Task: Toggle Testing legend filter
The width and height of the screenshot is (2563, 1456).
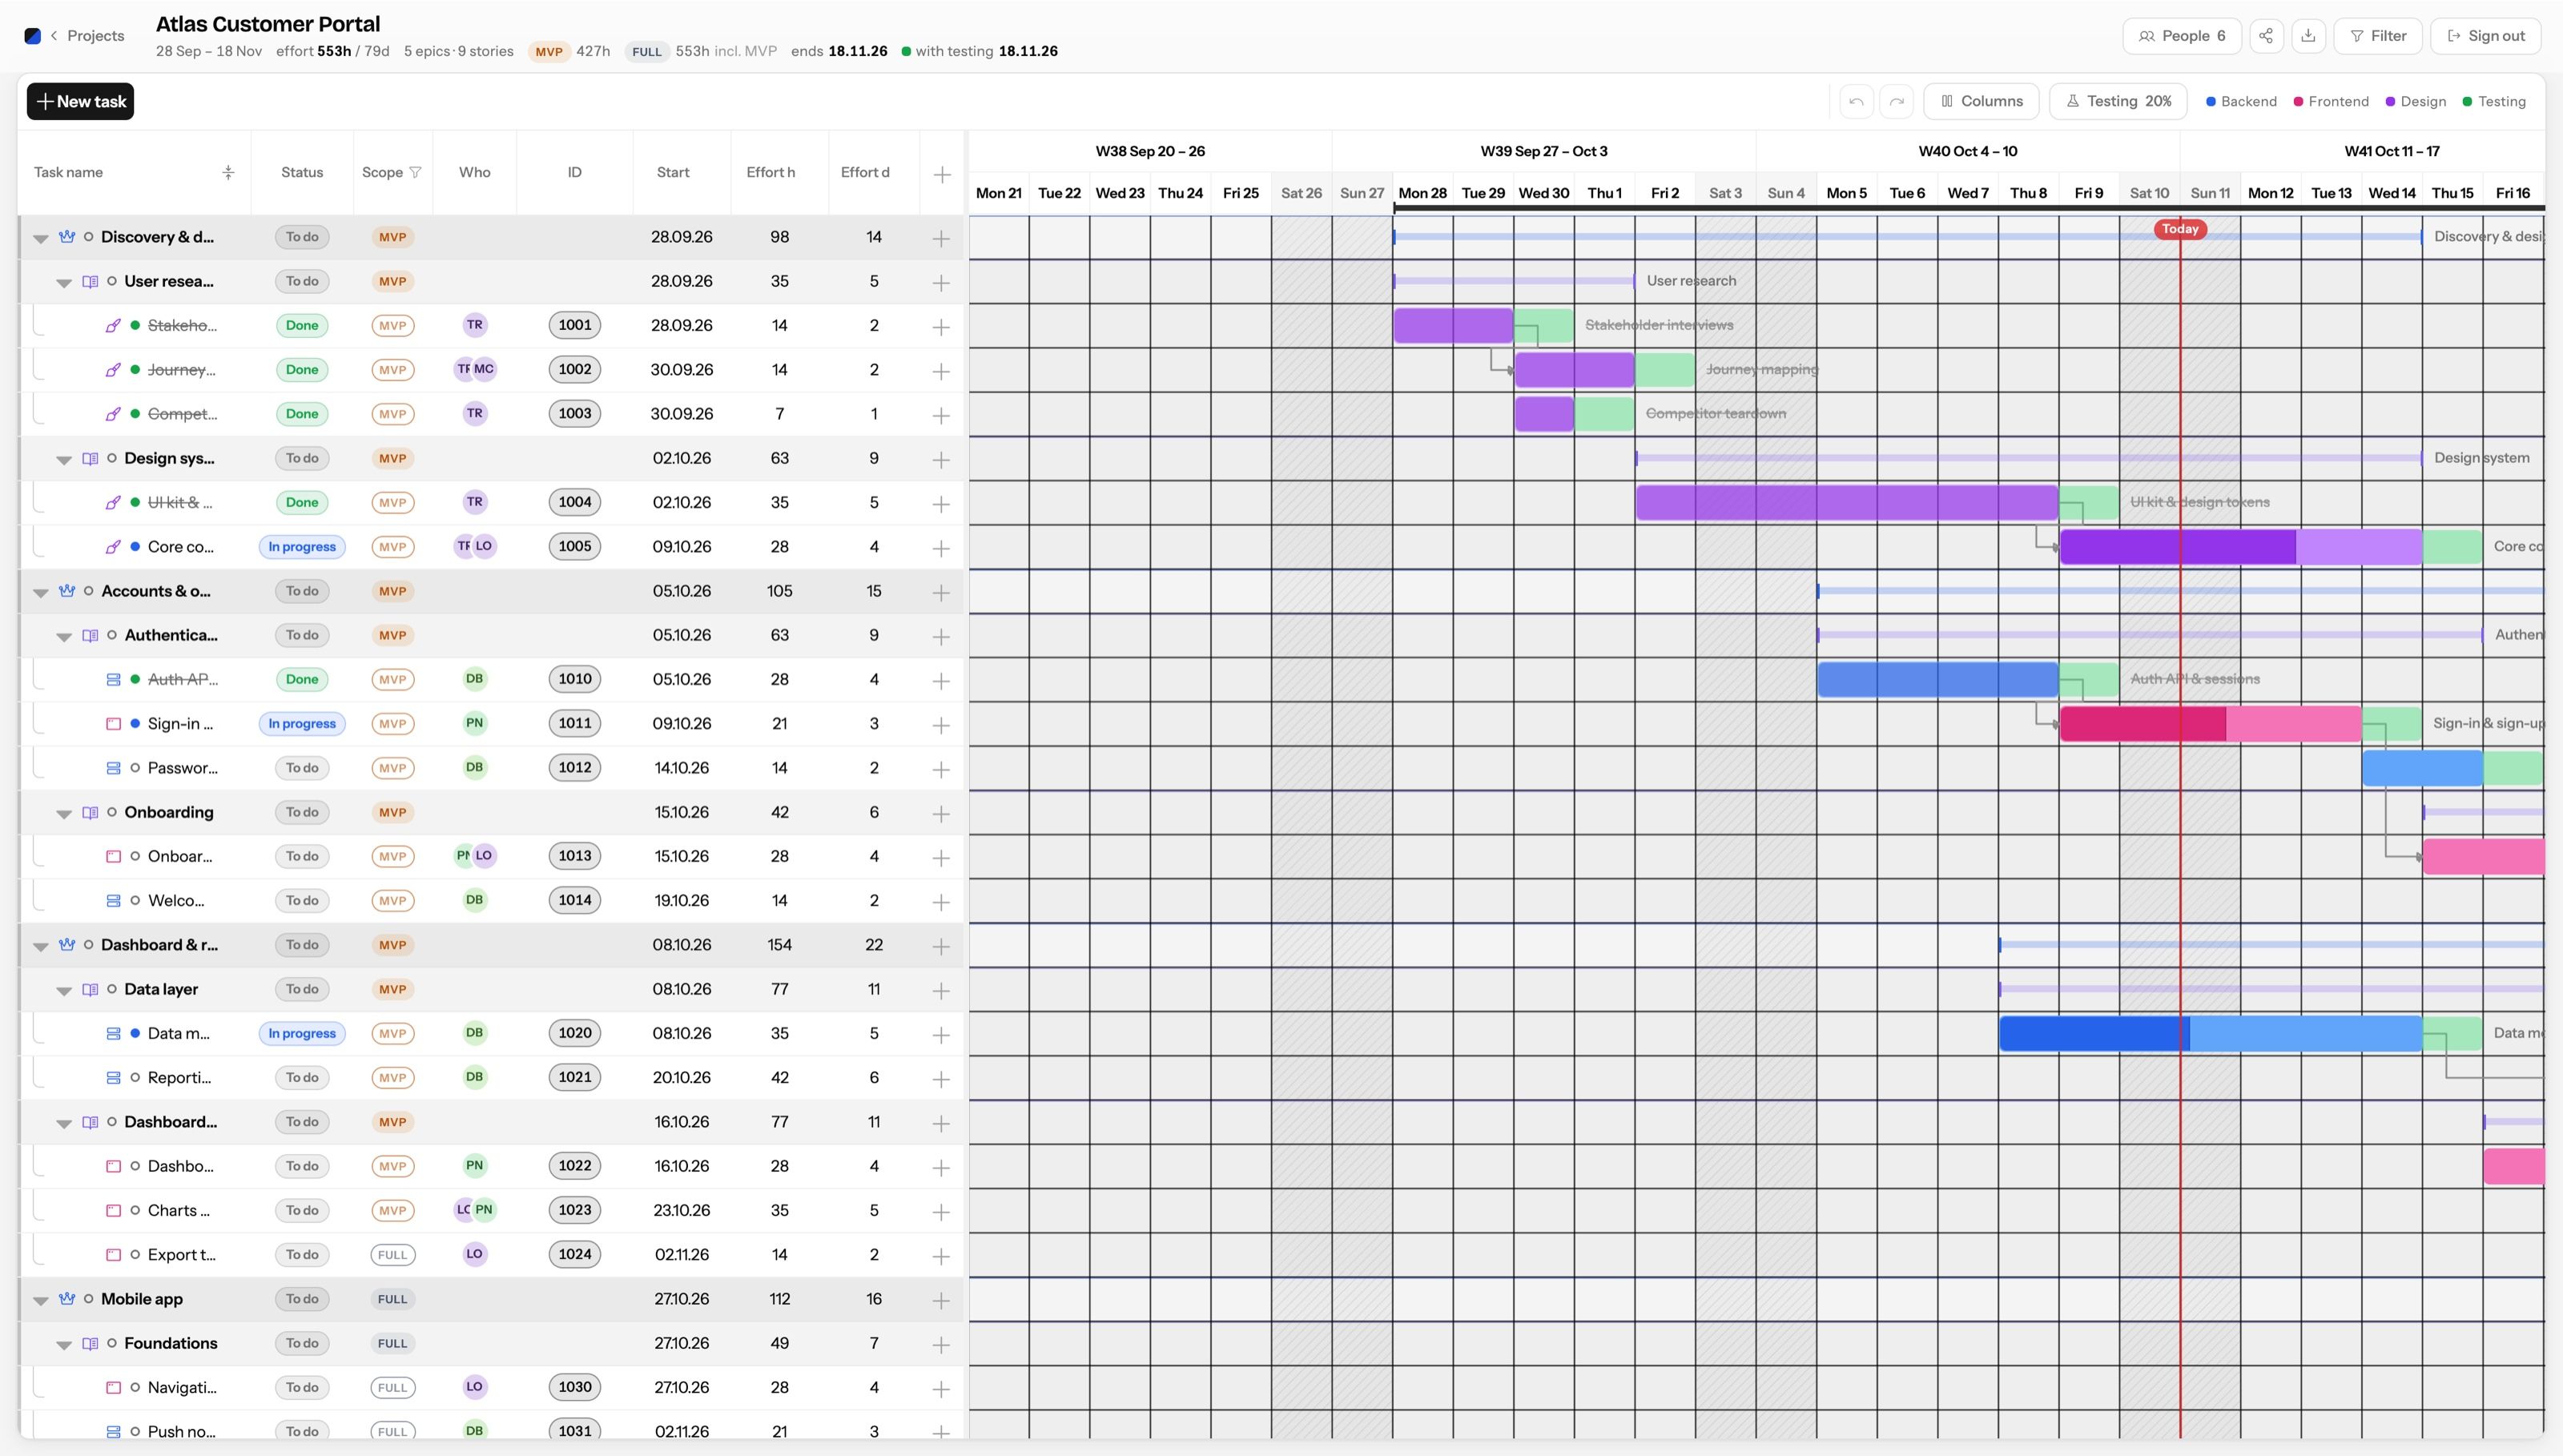Action: 2494,101
